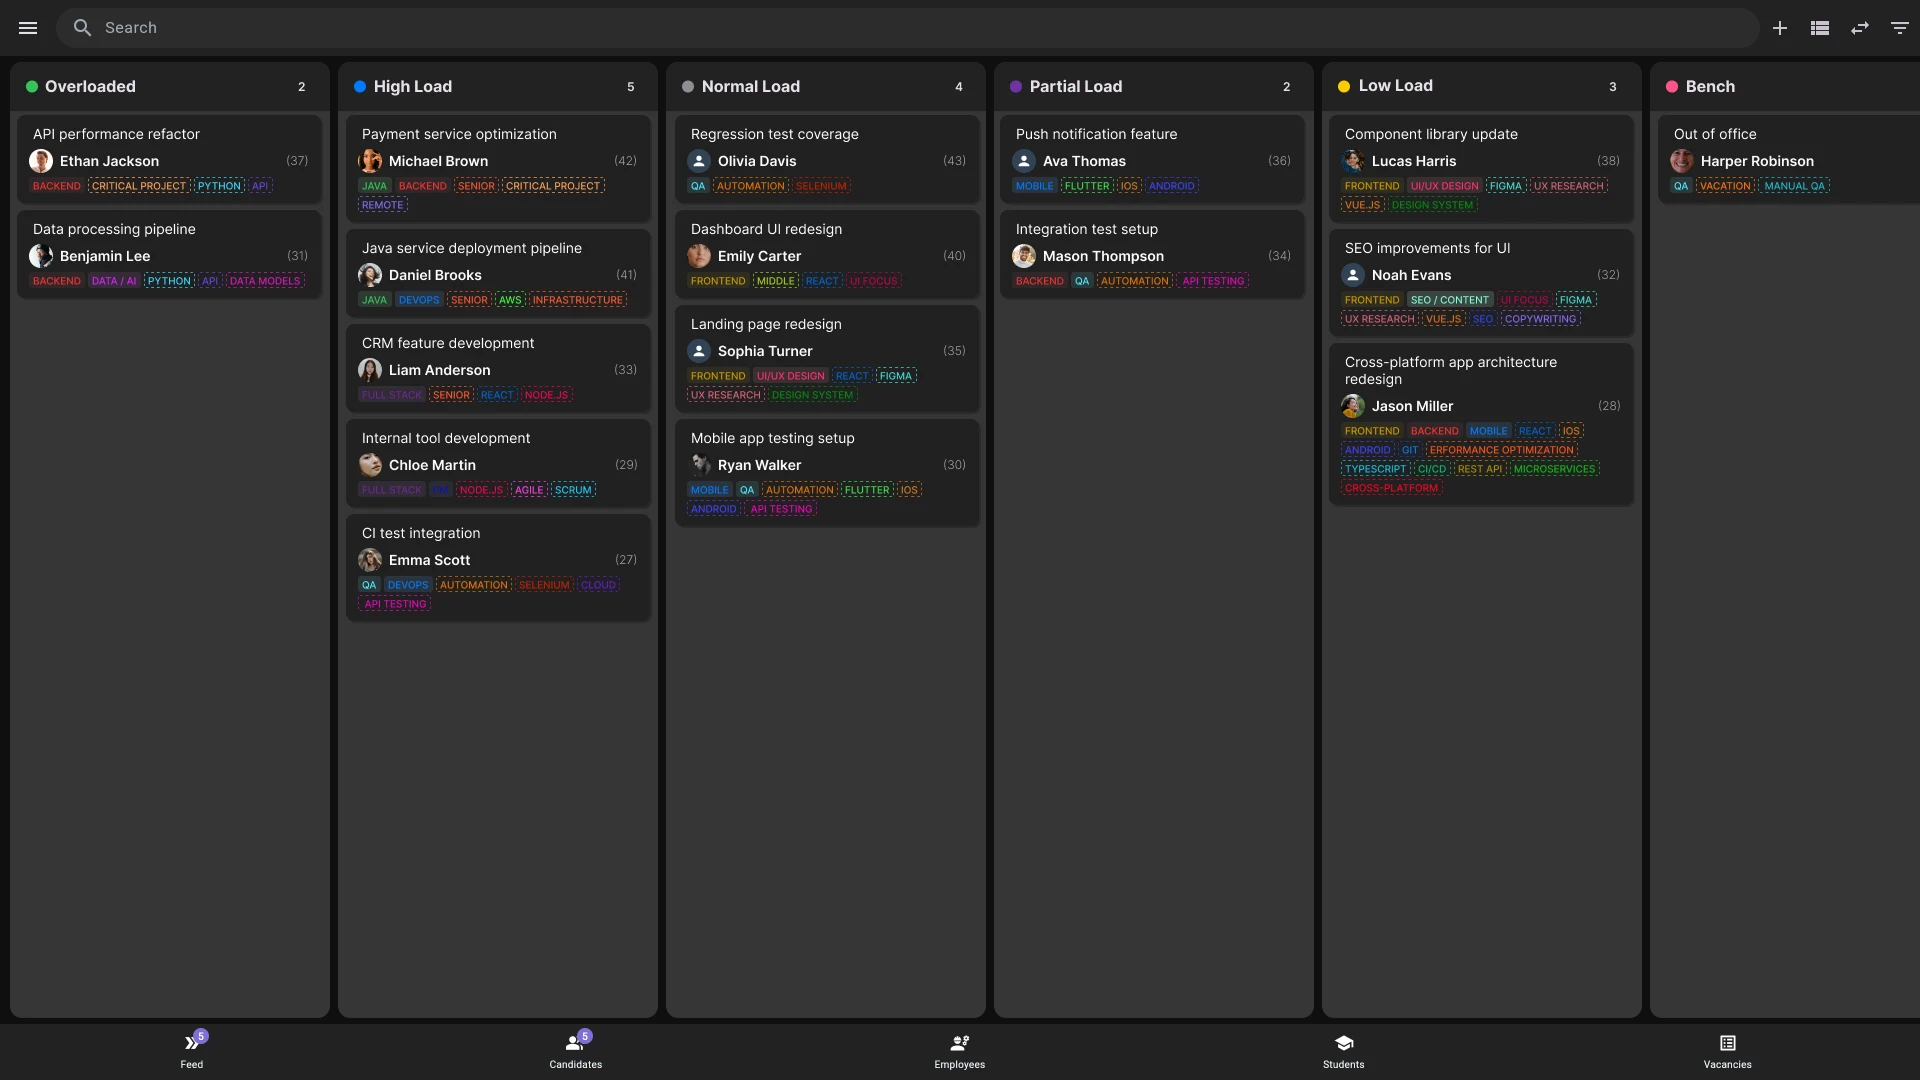The height and width of the screenshot is (1080, 1920).
Task: Select the Employees tab
Action: 959,1050
